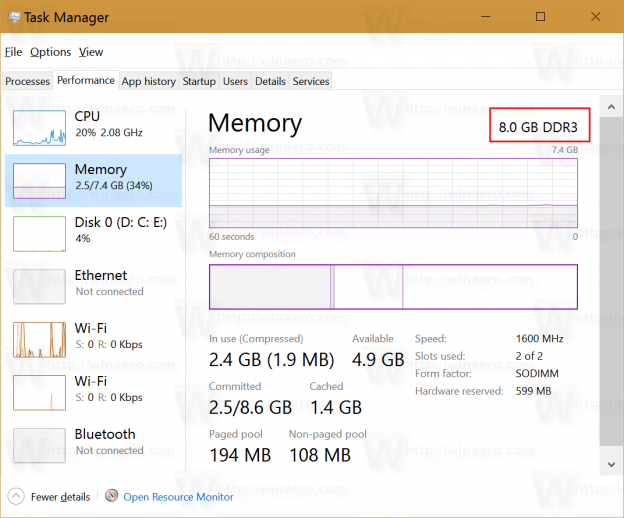Click the Non-paged pool 108 MB value
The image size is (624, 518).
320,455
